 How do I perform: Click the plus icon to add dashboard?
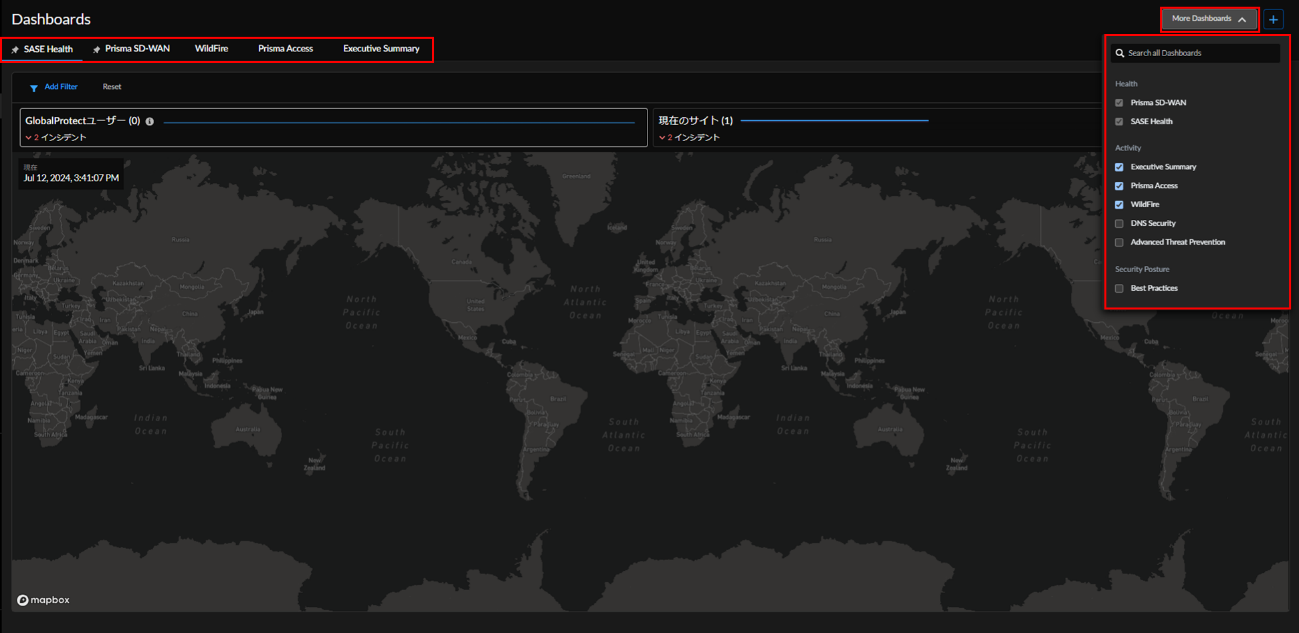pos(1273,19)
